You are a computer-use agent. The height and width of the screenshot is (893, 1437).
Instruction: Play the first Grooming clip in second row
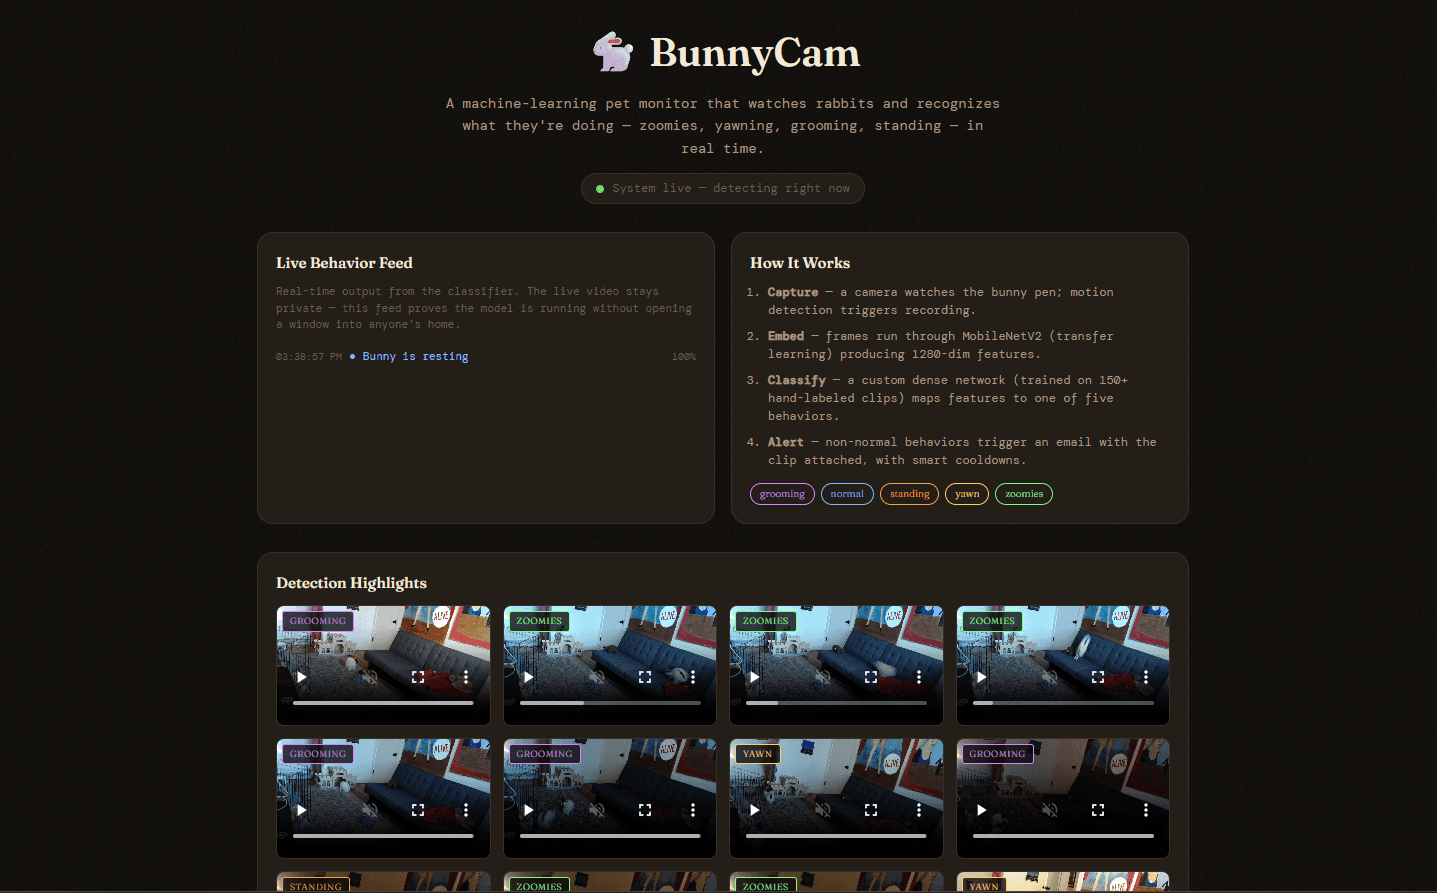pyautogui.click(x=301, y=810)
